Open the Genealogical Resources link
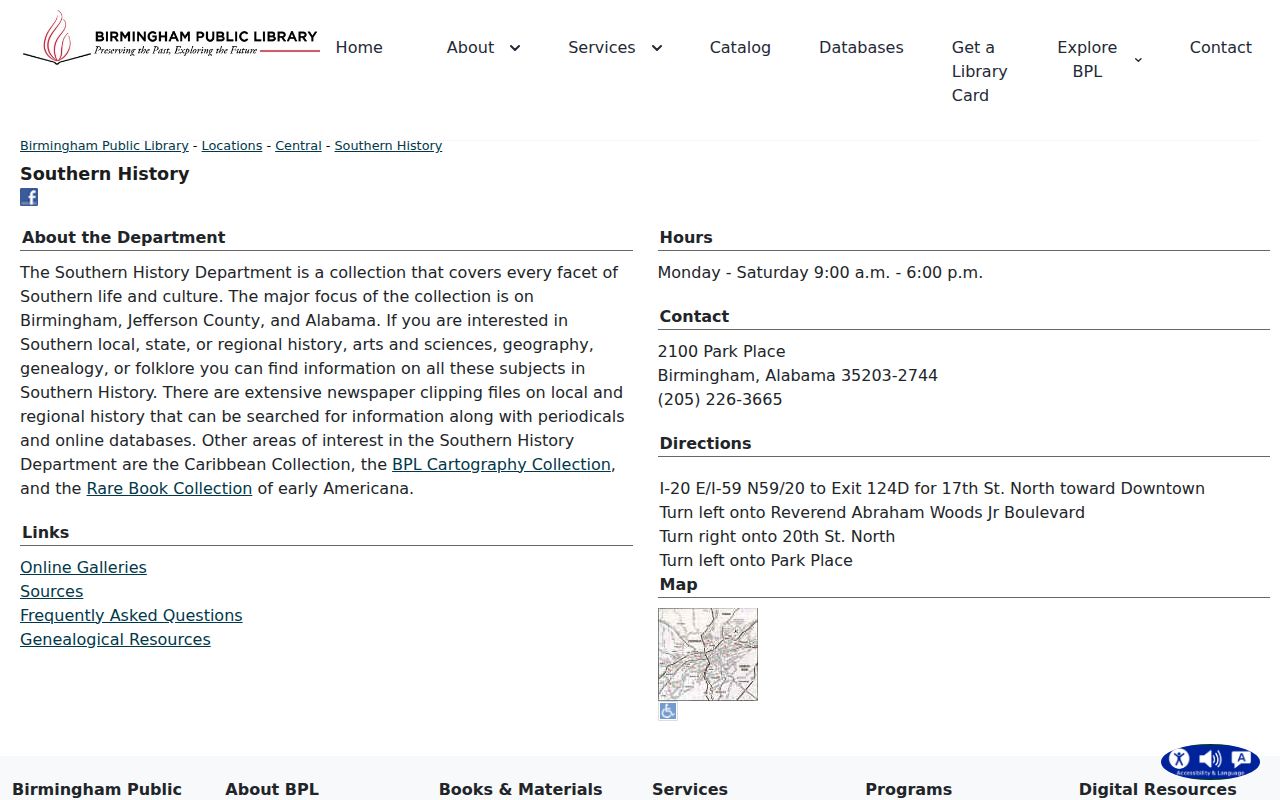Screen dimensions: 1280x800 [x=115, y=639]
